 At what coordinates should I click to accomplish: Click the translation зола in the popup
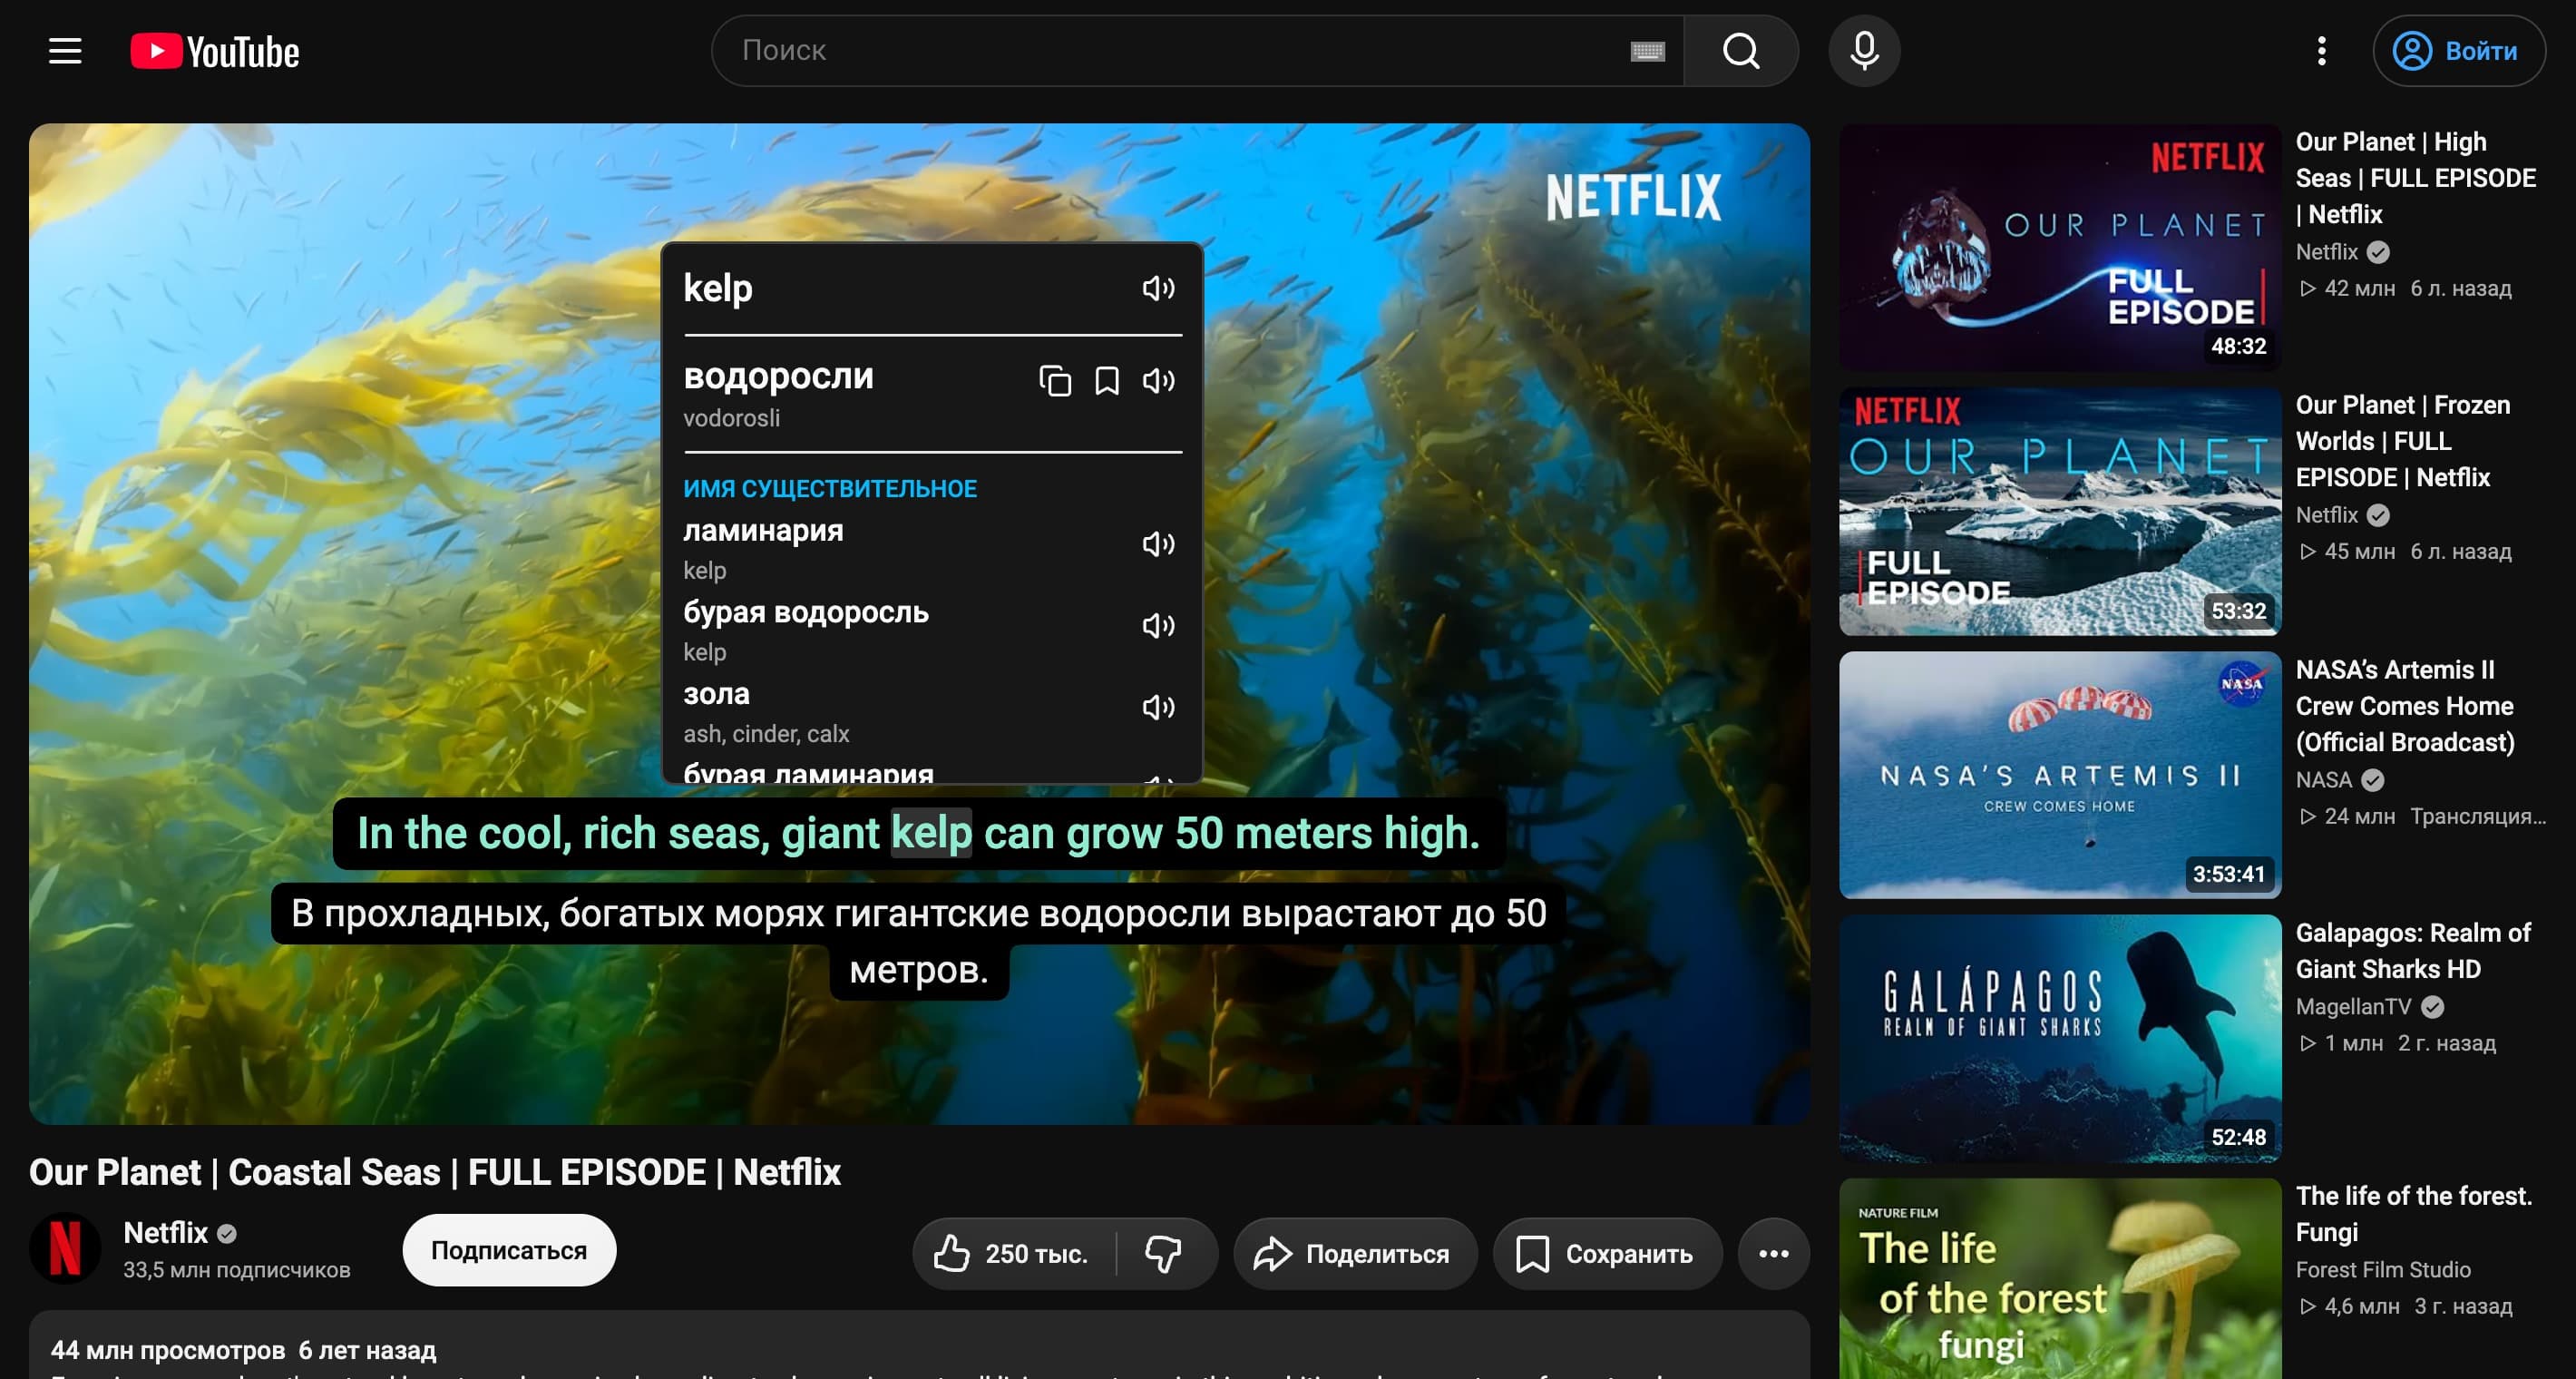(716, 695)
